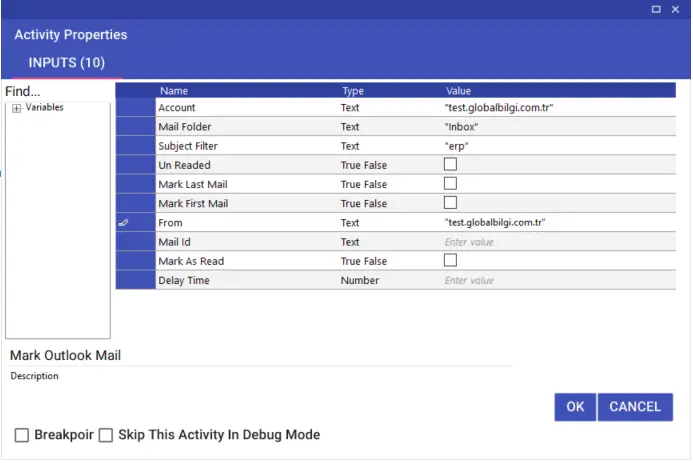Viewport: 693px width, 463px height.
Task: Check the Mark First Mail checkbox
Action: (450, 203)
